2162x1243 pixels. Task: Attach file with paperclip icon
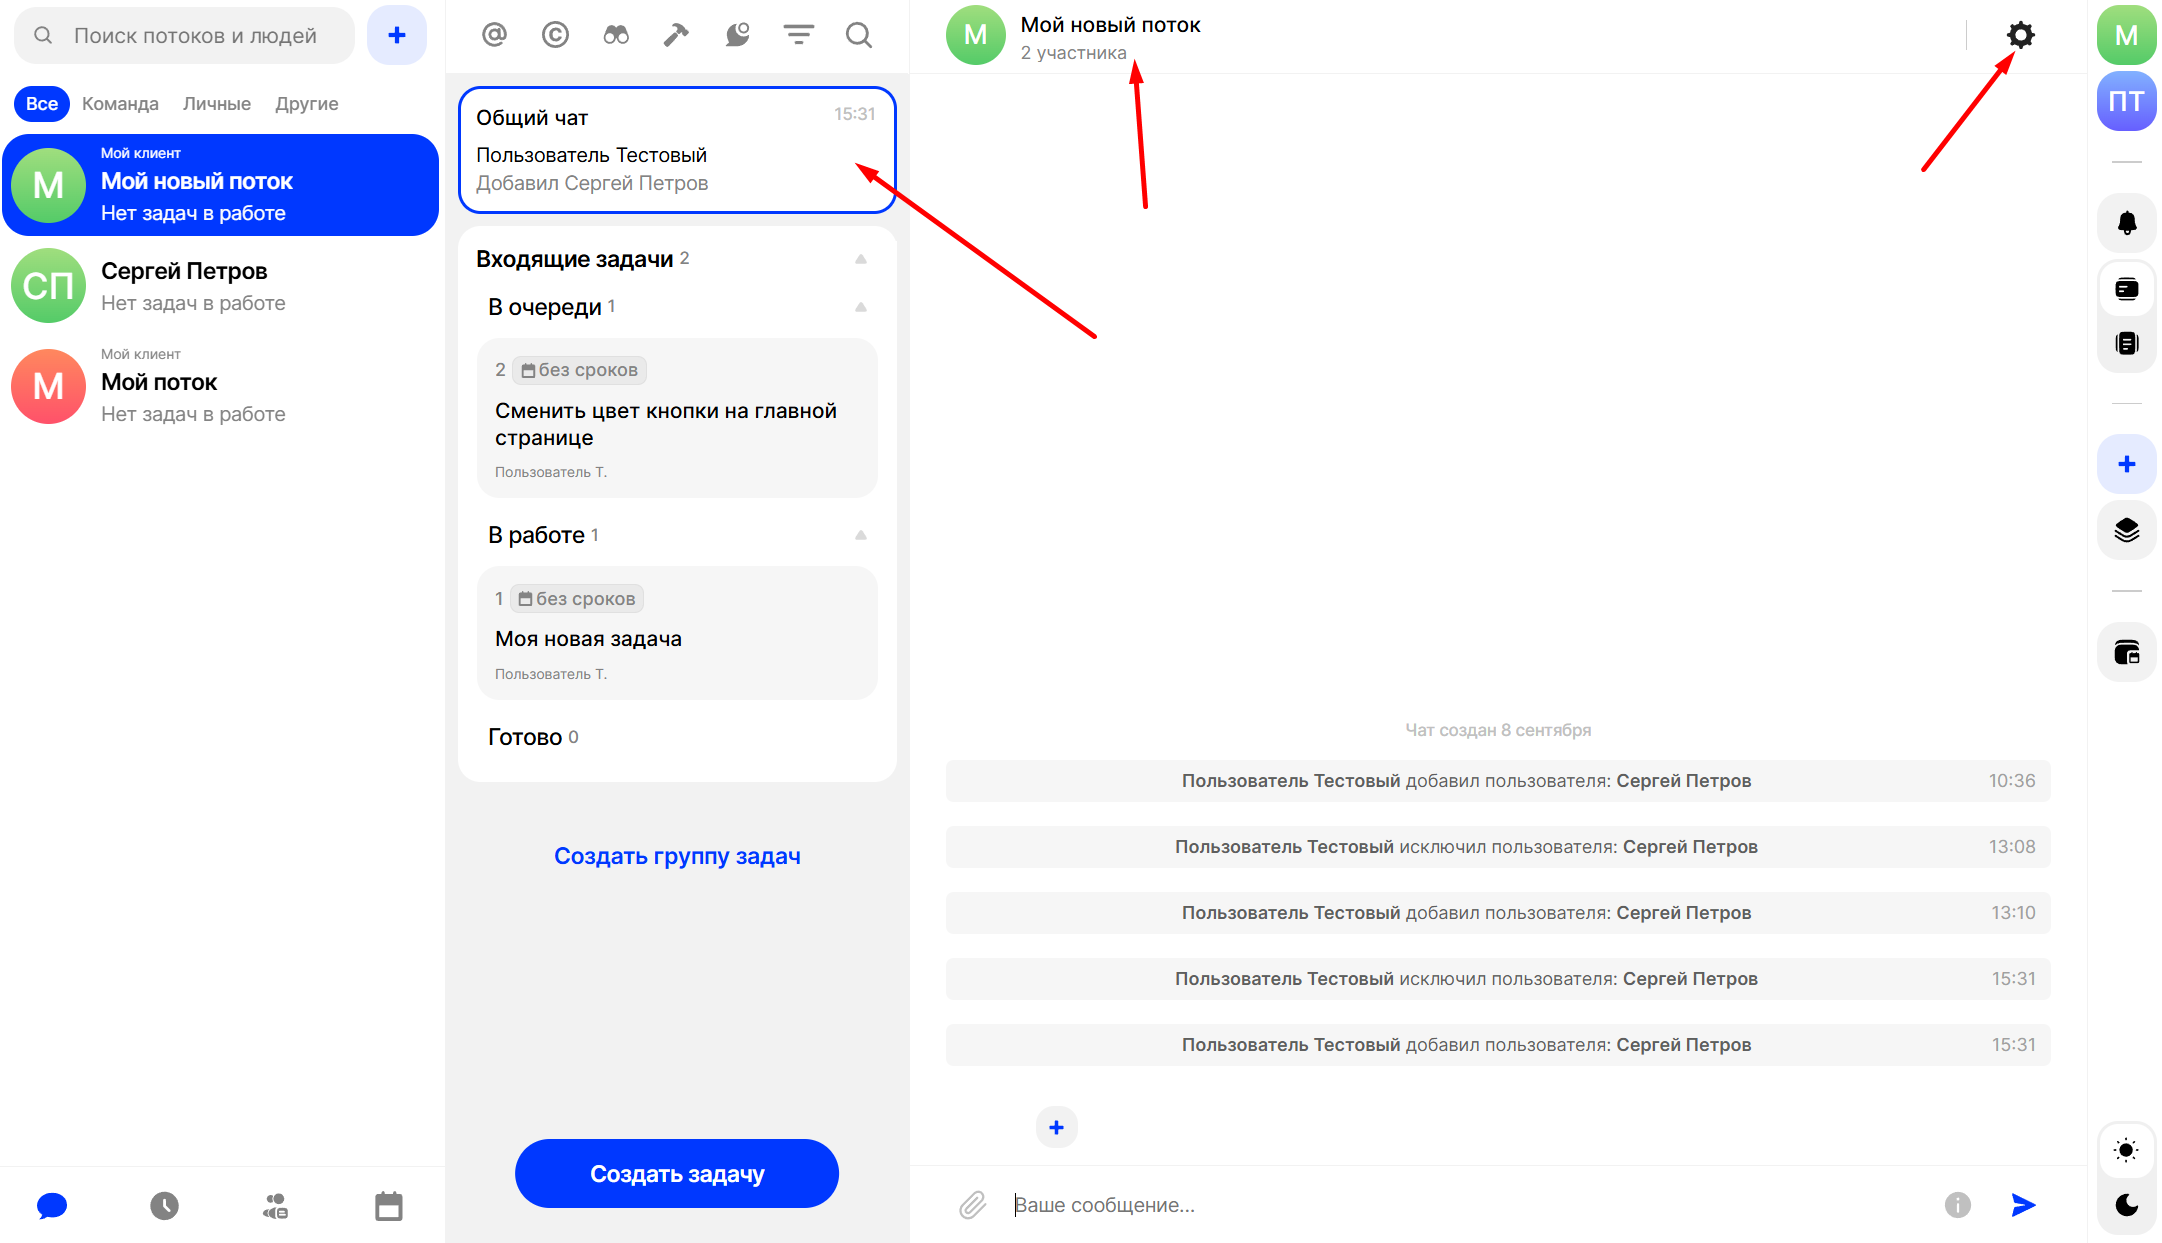point(972,1204)
